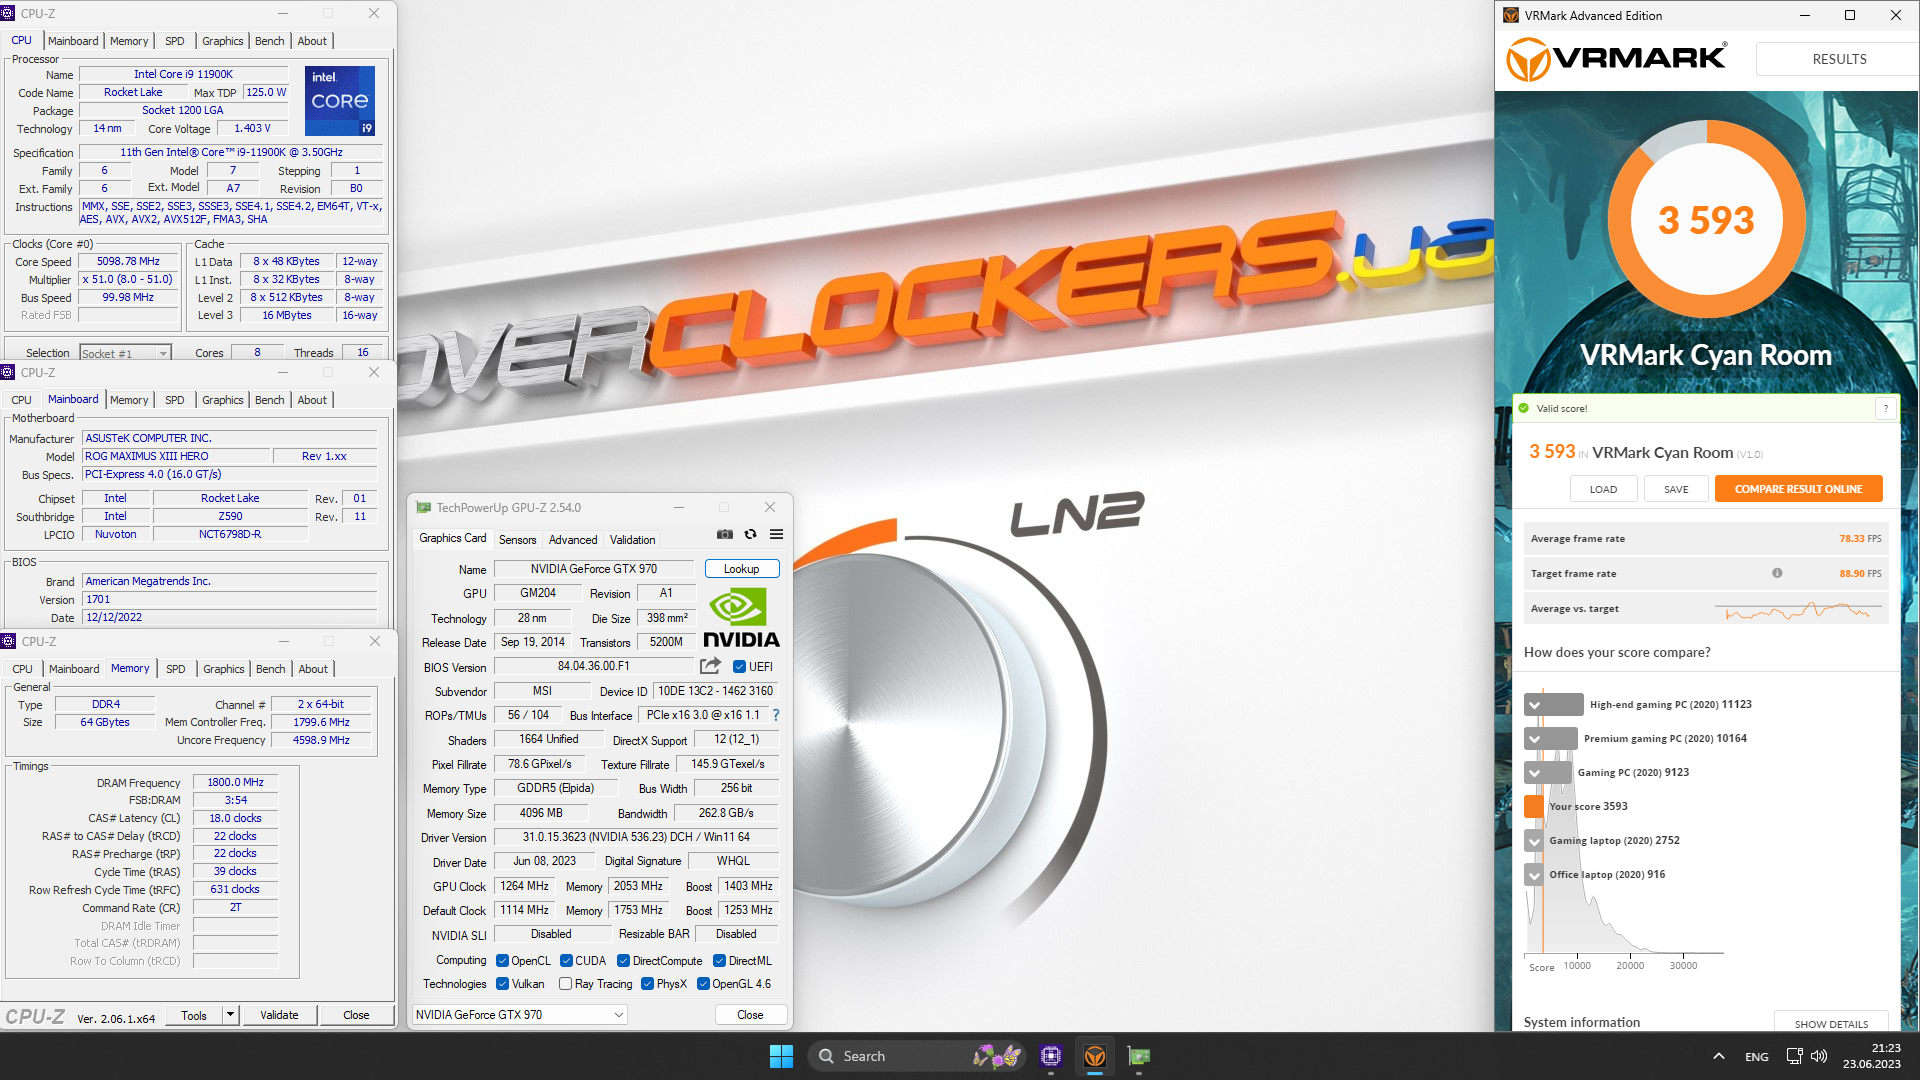Switch to Advanced tab in GPU-Z
This screenshot has height=1080, width=1920.
tap(573, 540)
